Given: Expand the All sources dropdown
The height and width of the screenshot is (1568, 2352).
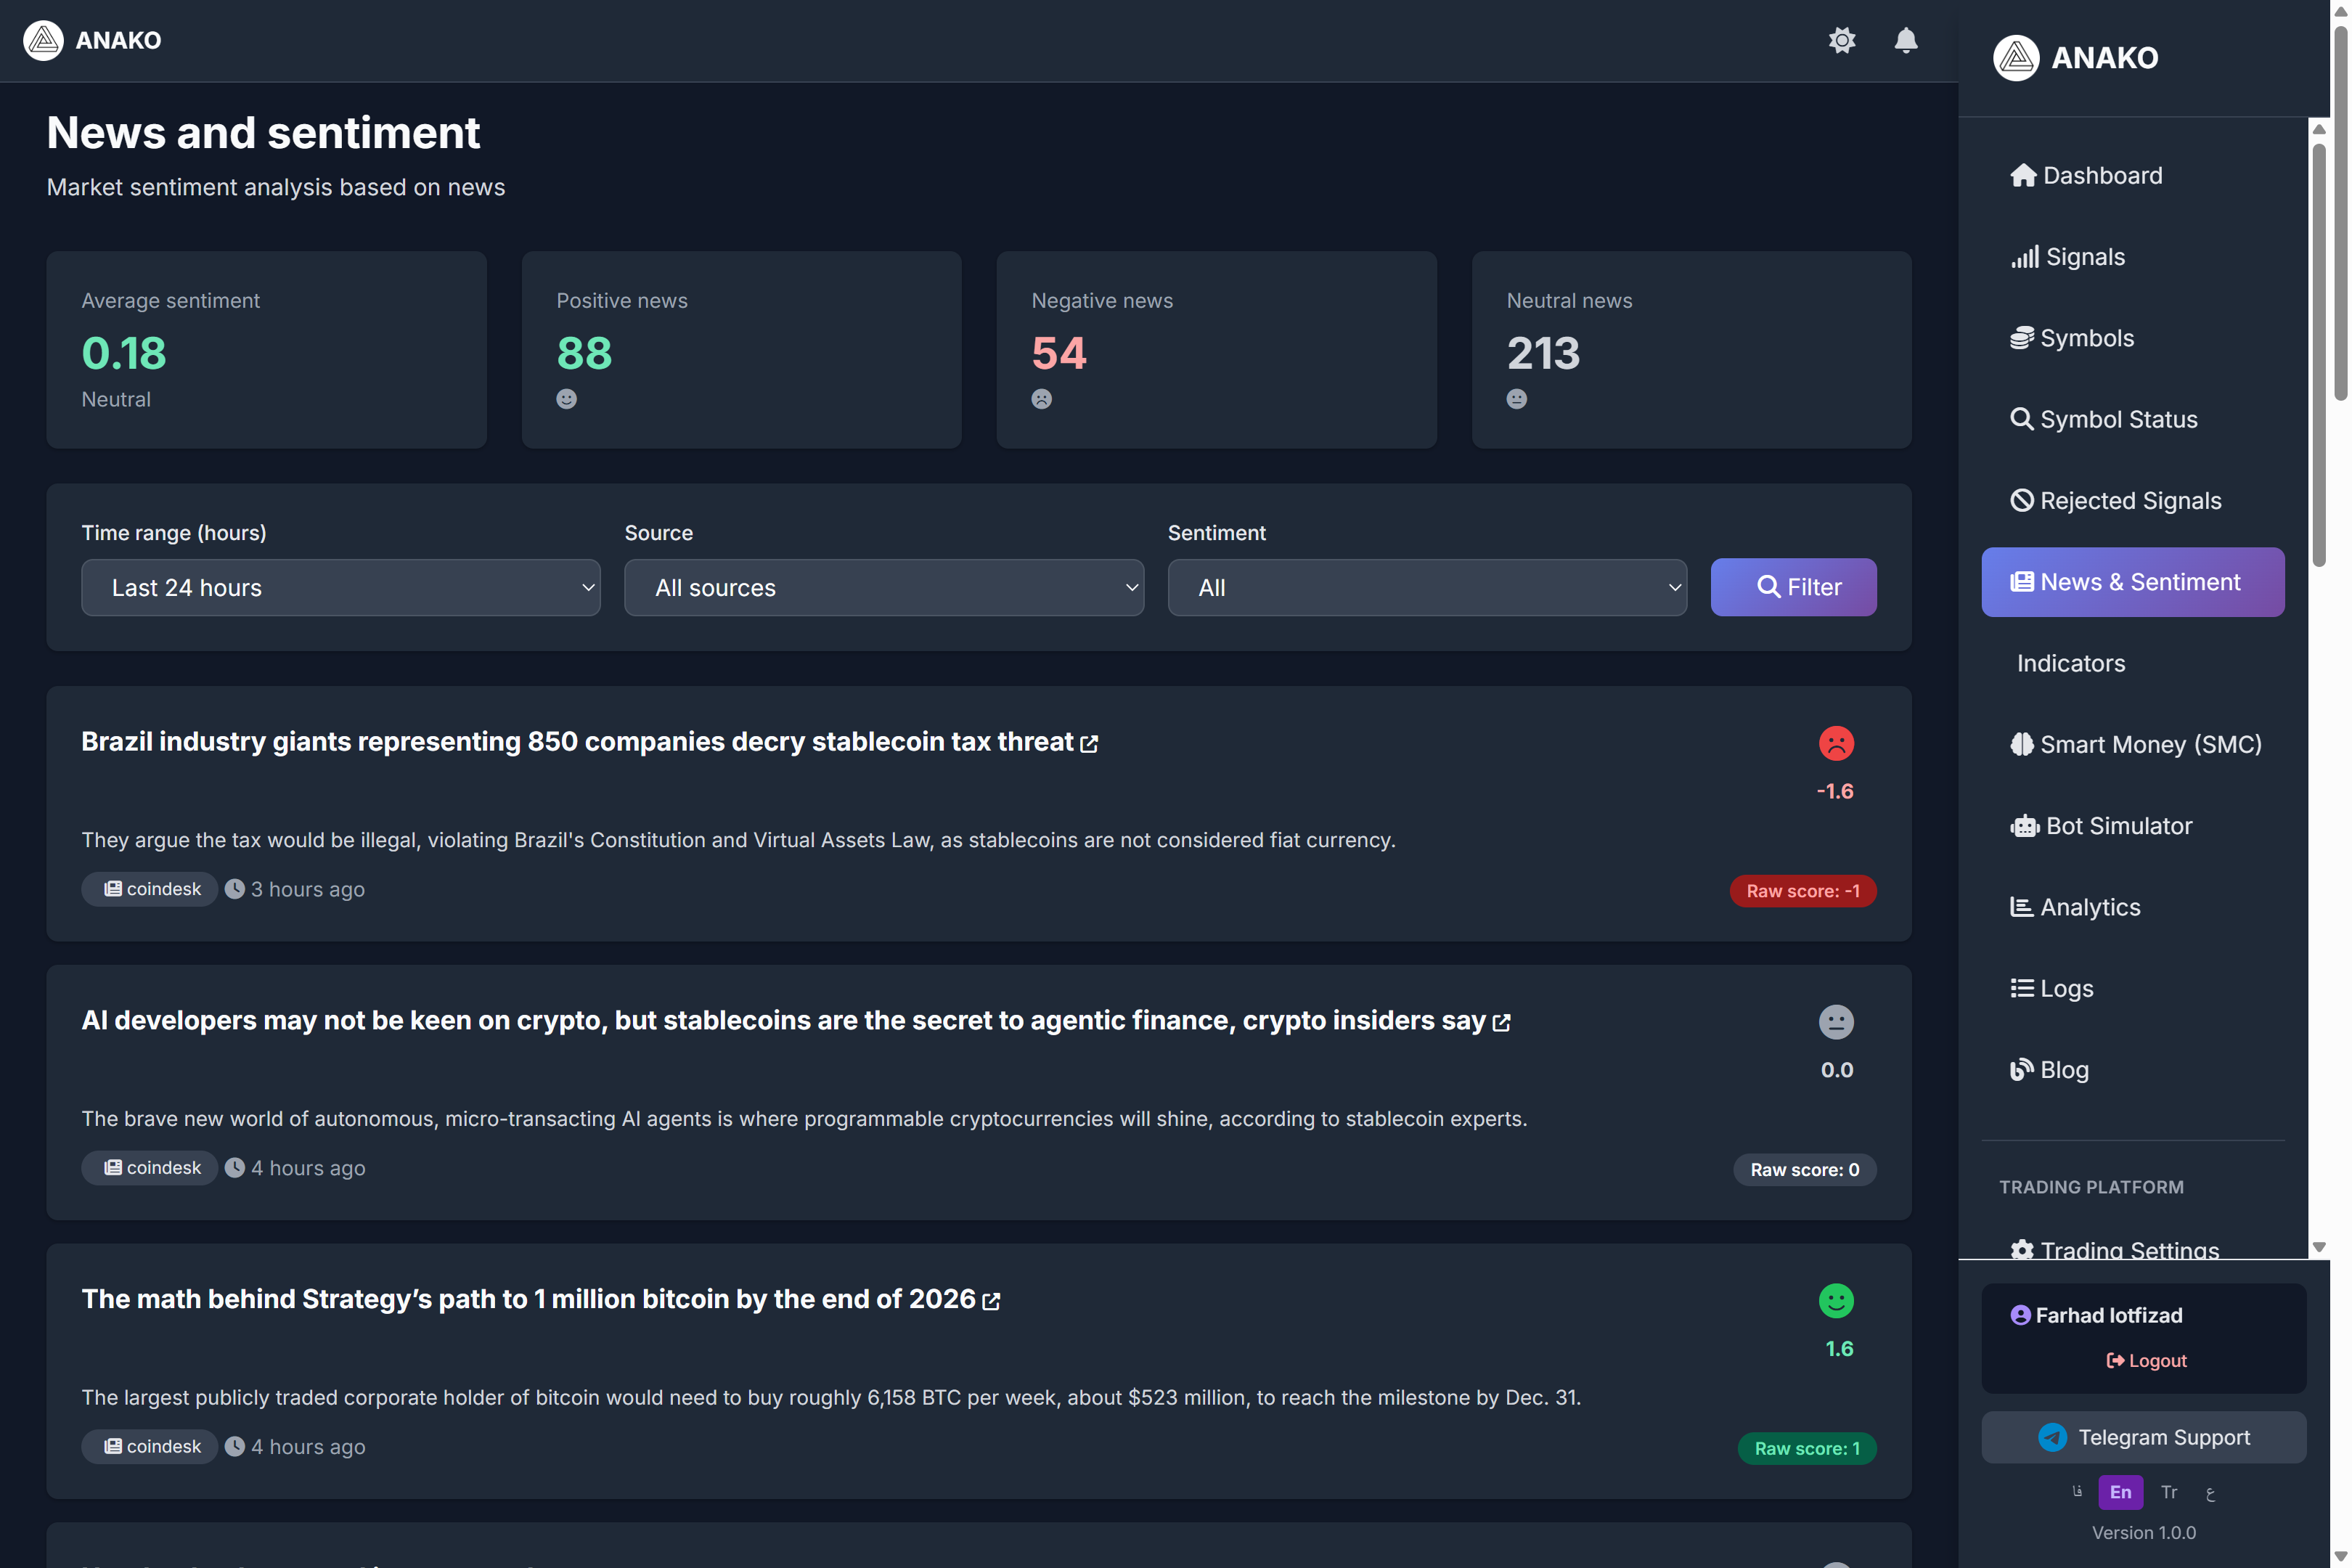Looking at the screenshot, I should click(883, 588).
